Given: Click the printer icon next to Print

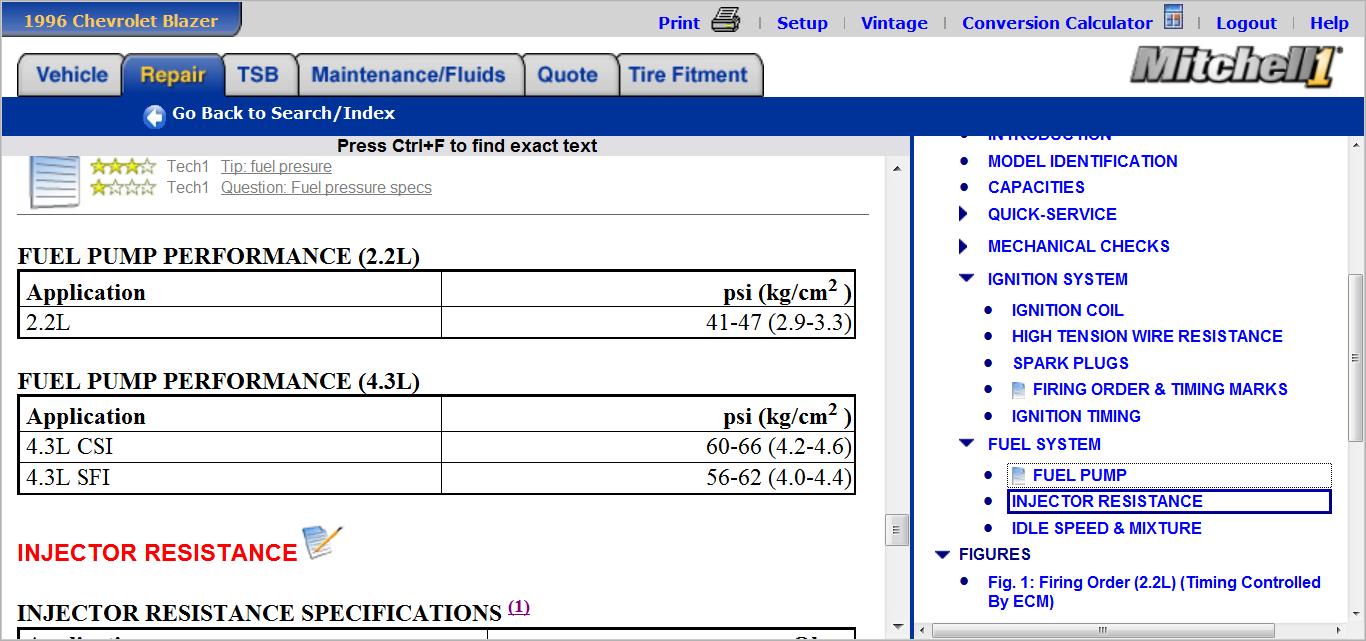Looking at the screenshot, I should 726,19.
